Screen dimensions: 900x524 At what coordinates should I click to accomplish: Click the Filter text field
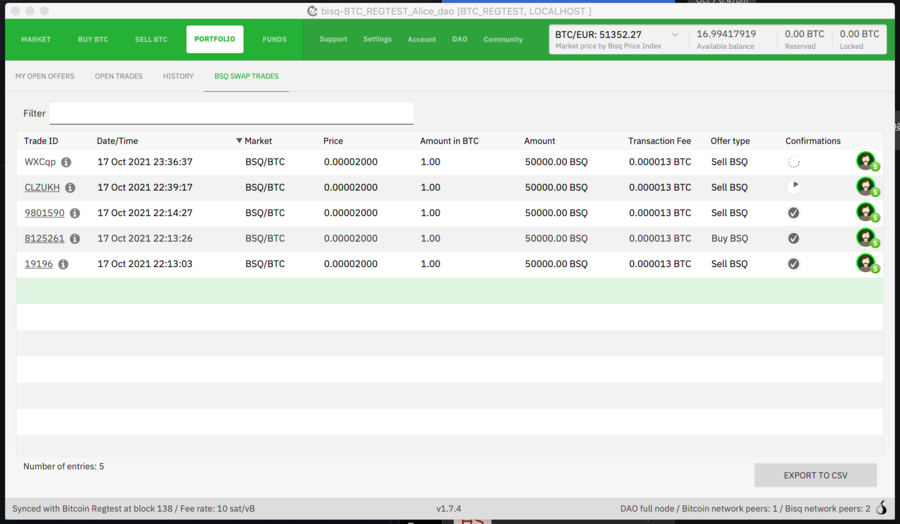coord(231,114)
